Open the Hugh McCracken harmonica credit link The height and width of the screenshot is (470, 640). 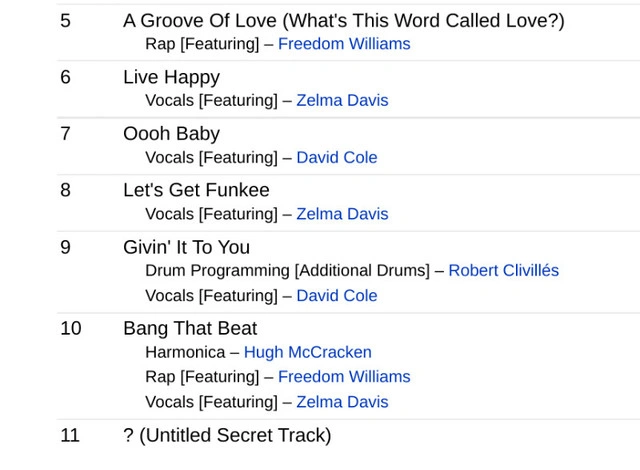(x=307, y=352)
